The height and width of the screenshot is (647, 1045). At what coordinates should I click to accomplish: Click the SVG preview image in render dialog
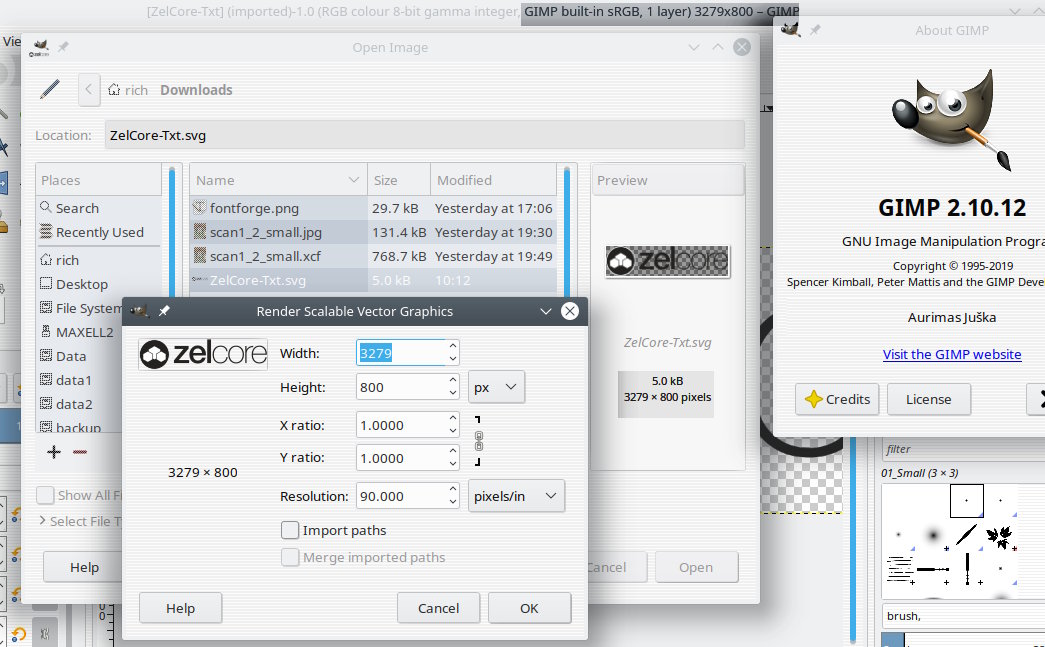pyautogui.click(x=203, y=354)
